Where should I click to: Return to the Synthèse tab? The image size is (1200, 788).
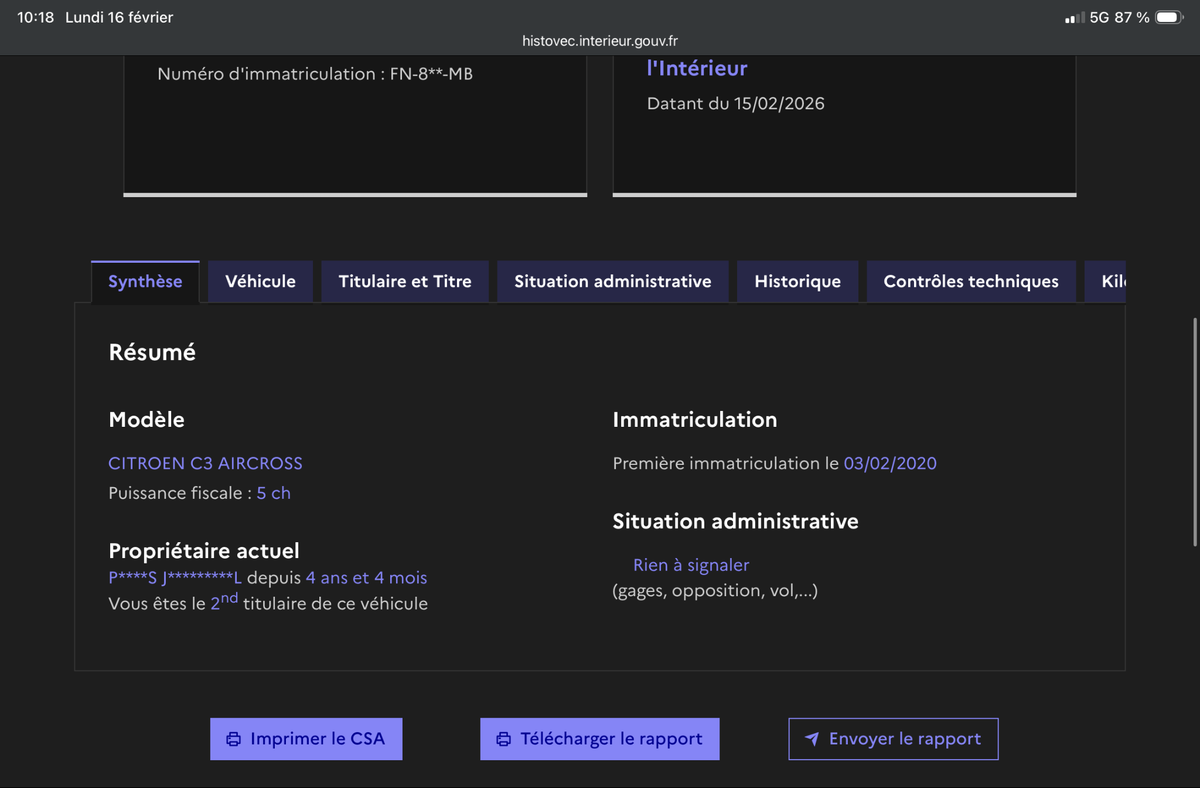pyautogui.click(x=145, y=281)
